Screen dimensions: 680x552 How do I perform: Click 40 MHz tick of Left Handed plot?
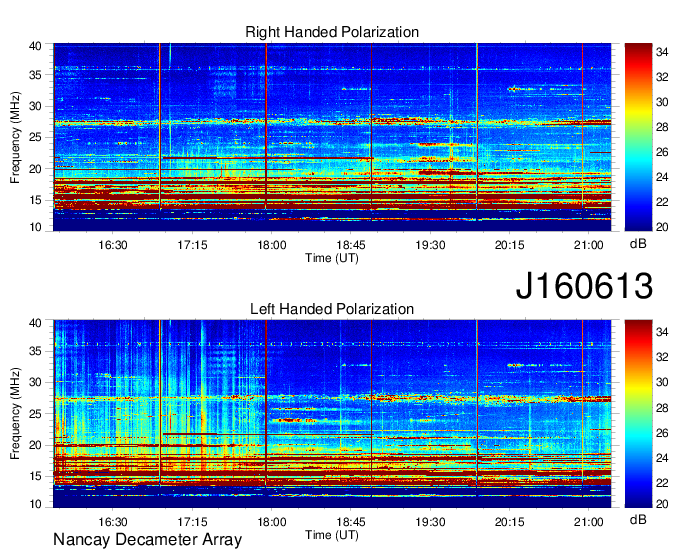tap(35, 323)
